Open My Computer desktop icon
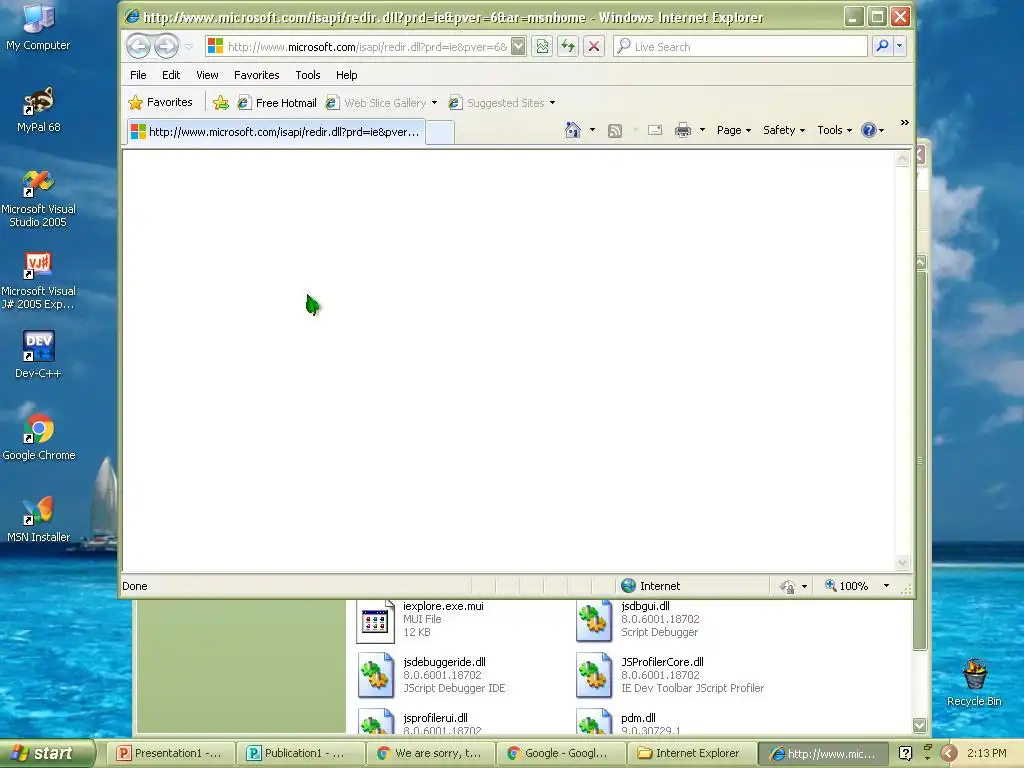Screen dimensions: 1024x768 click(x=38, y=27)
